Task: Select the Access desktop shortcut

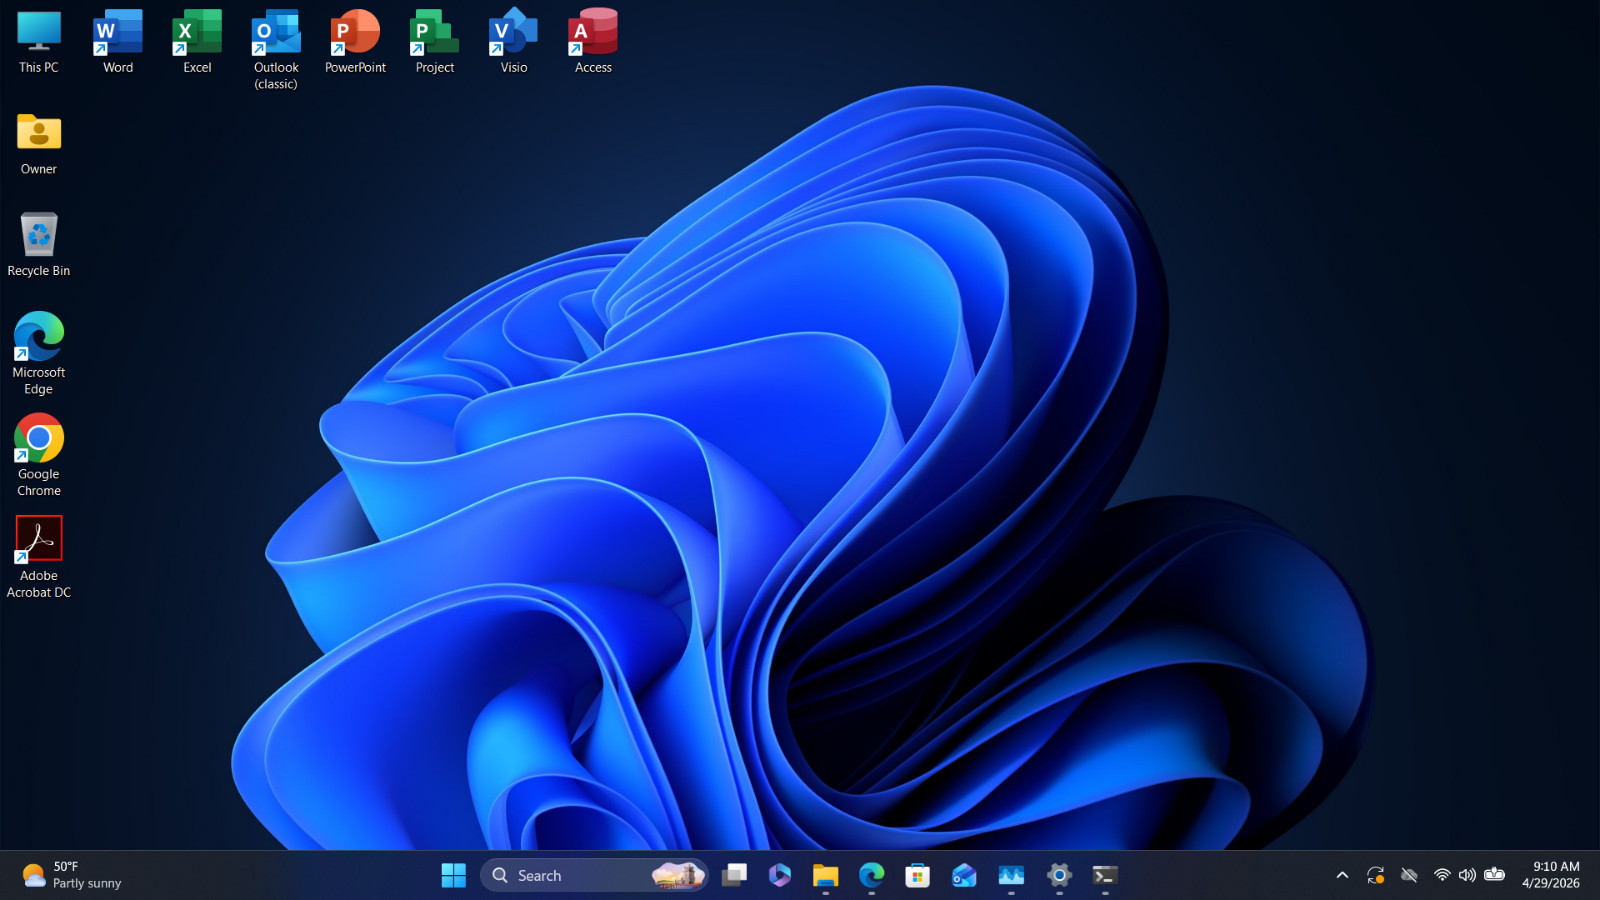Action: 593,42
